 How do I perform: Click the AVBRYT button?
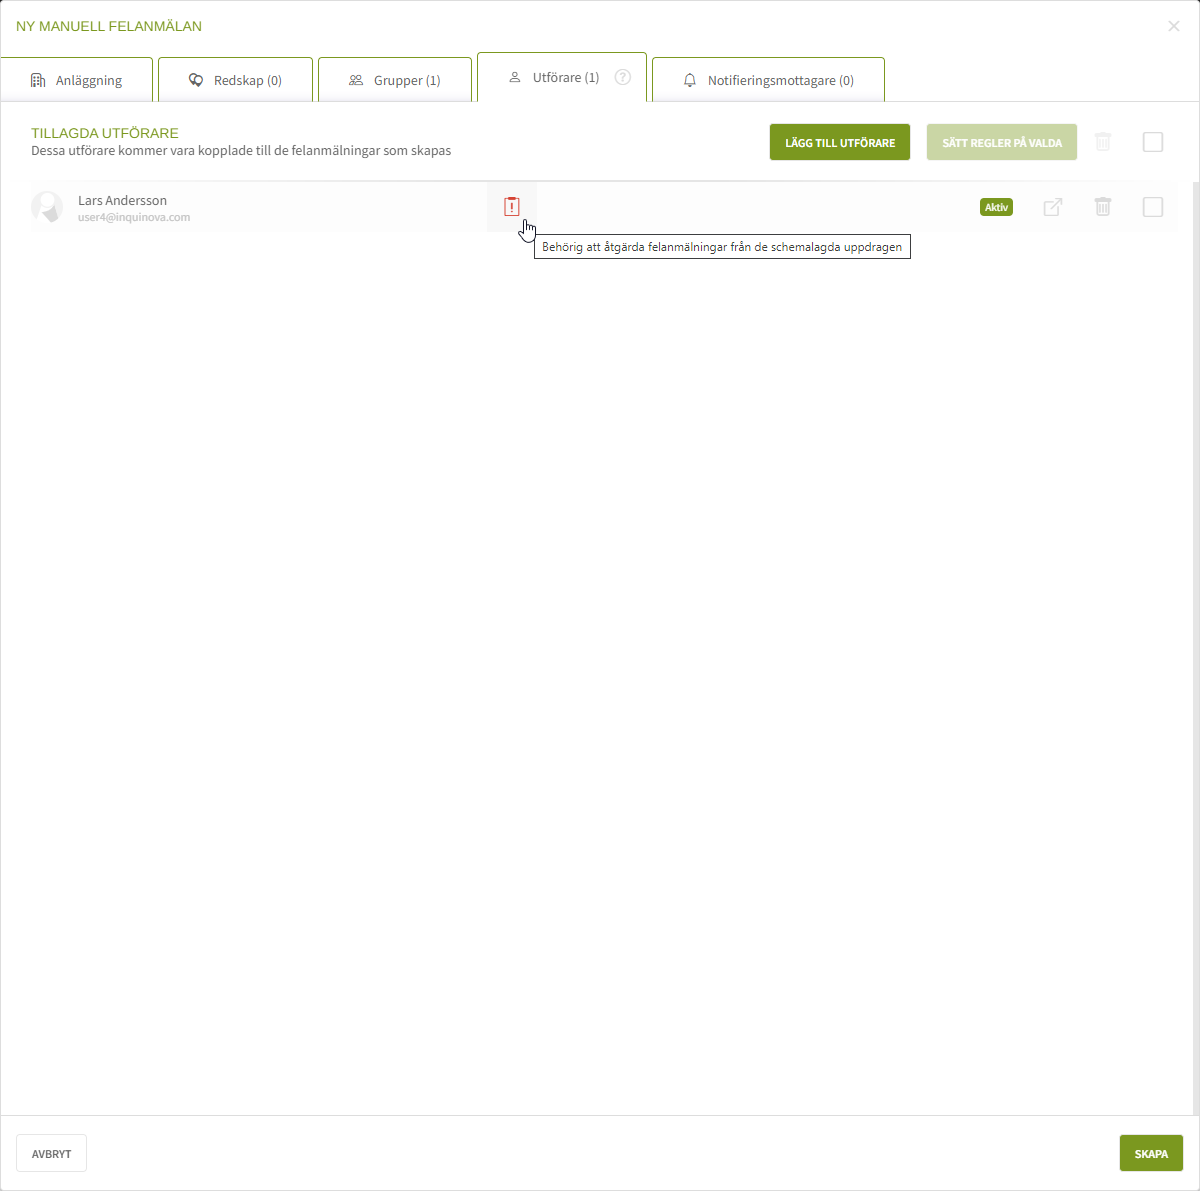coord(52,1153)
